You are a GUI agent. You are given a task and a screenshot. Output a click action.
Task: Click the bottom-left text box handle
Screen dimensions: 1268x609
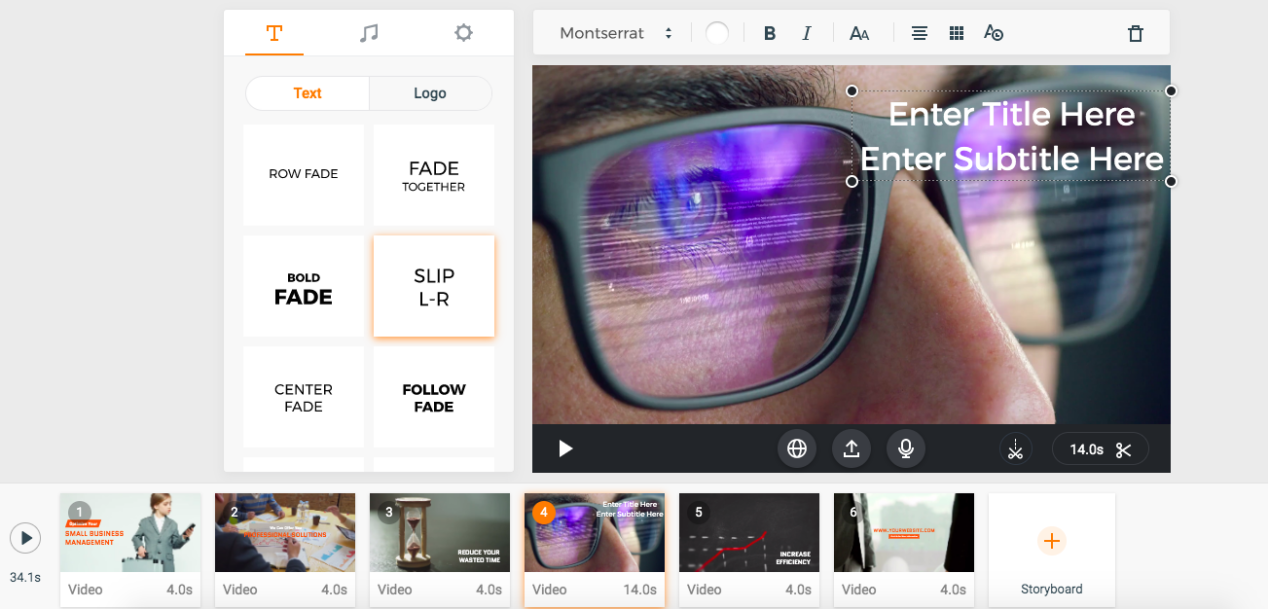[852, 181]
